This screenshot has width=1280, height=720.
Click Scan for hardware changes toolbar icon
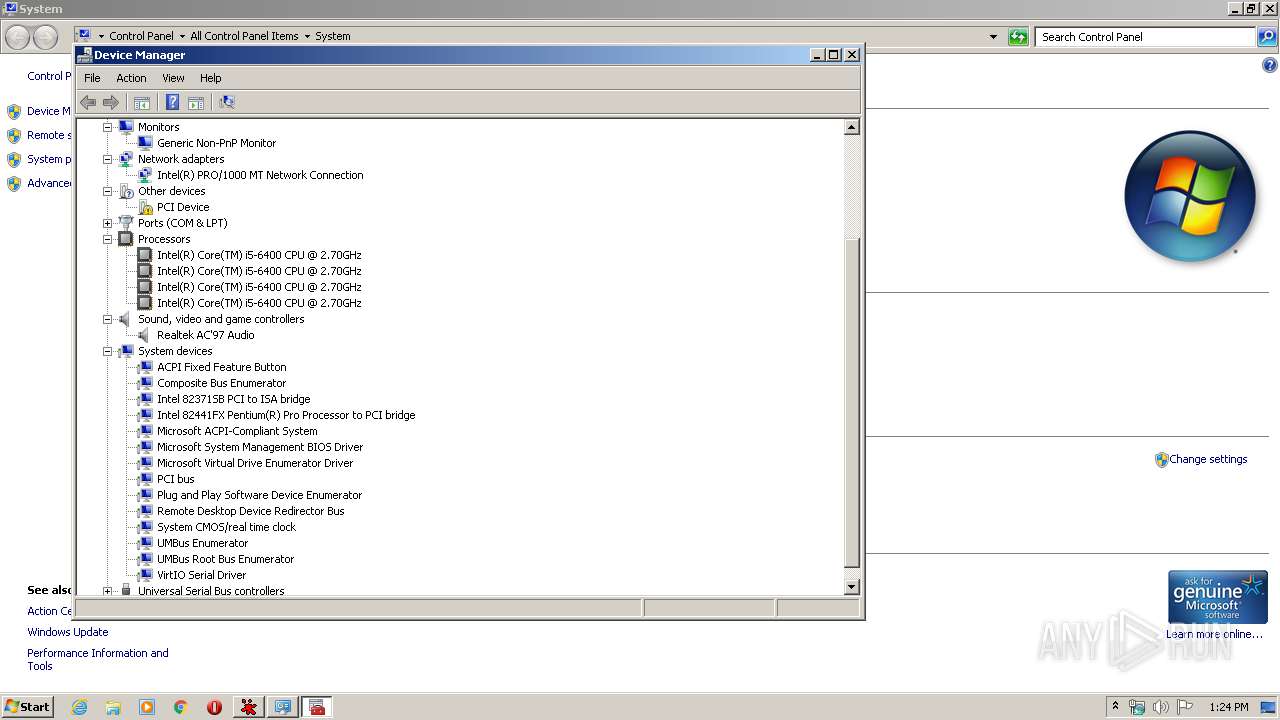tap(227, 102)
